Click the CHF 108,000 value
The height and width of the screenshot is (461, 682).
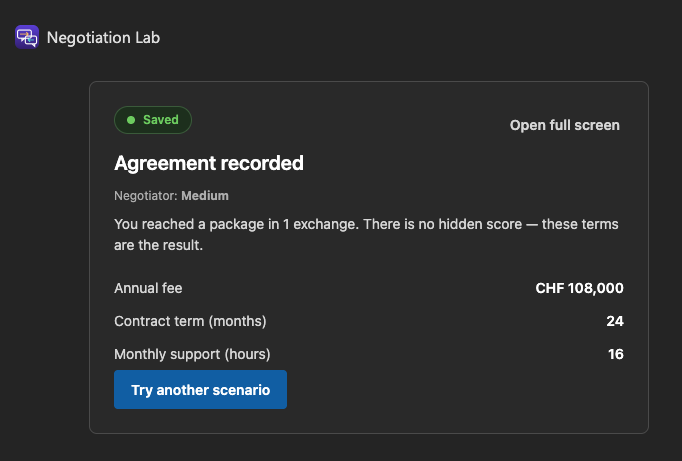pyautogui.click(x=579, y=288)
